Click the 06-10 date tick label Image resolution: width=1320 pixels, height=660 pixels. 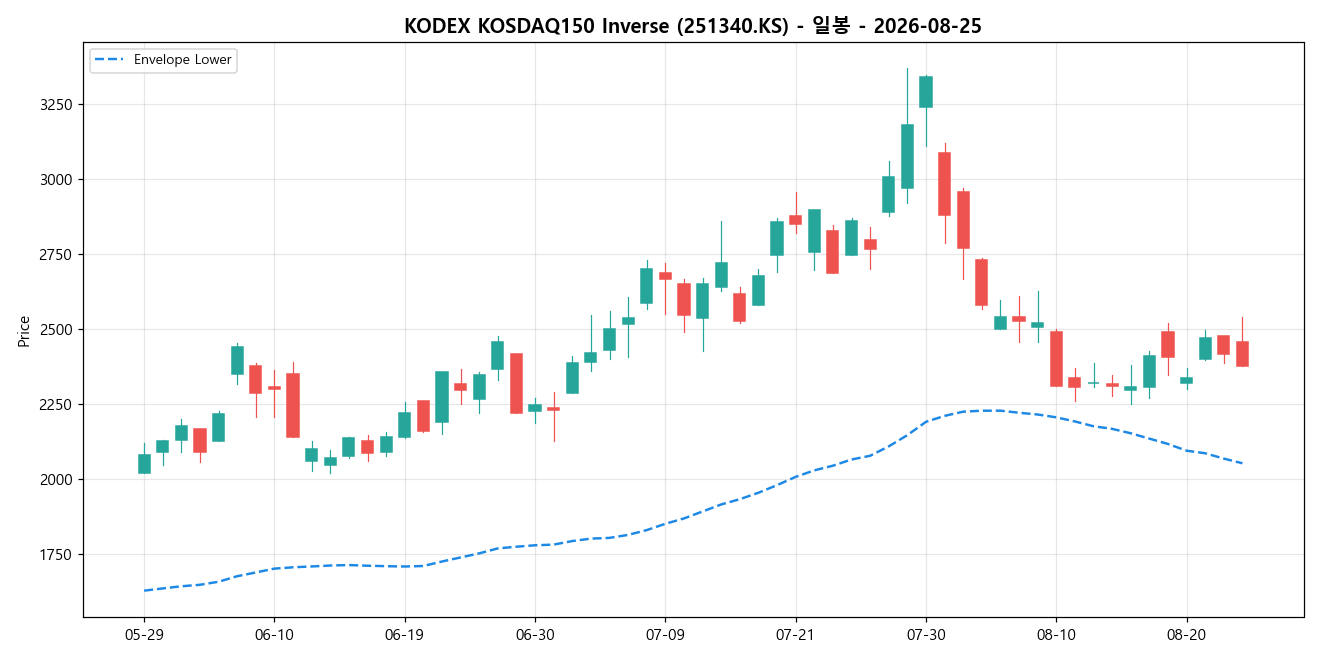pos(274,634)
